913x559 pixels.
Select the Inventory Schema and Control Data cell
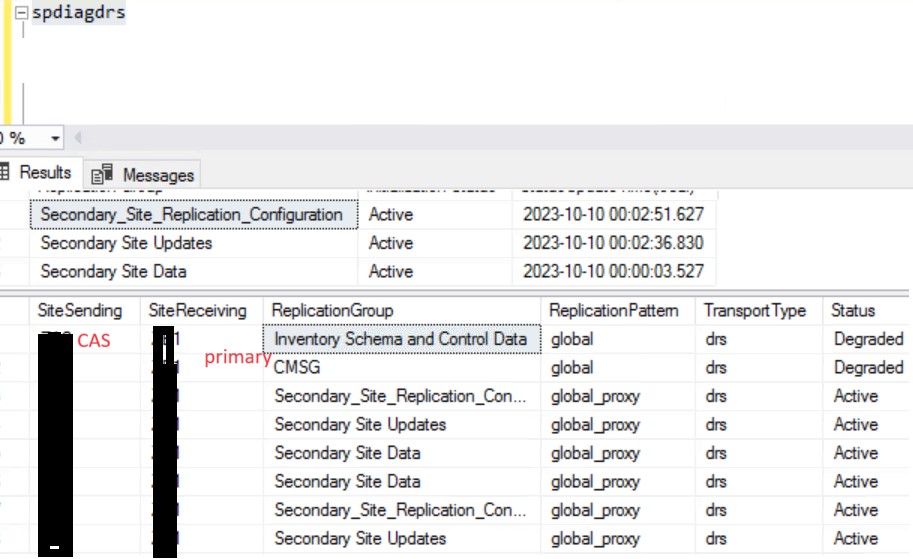click(x=402, y=339)
